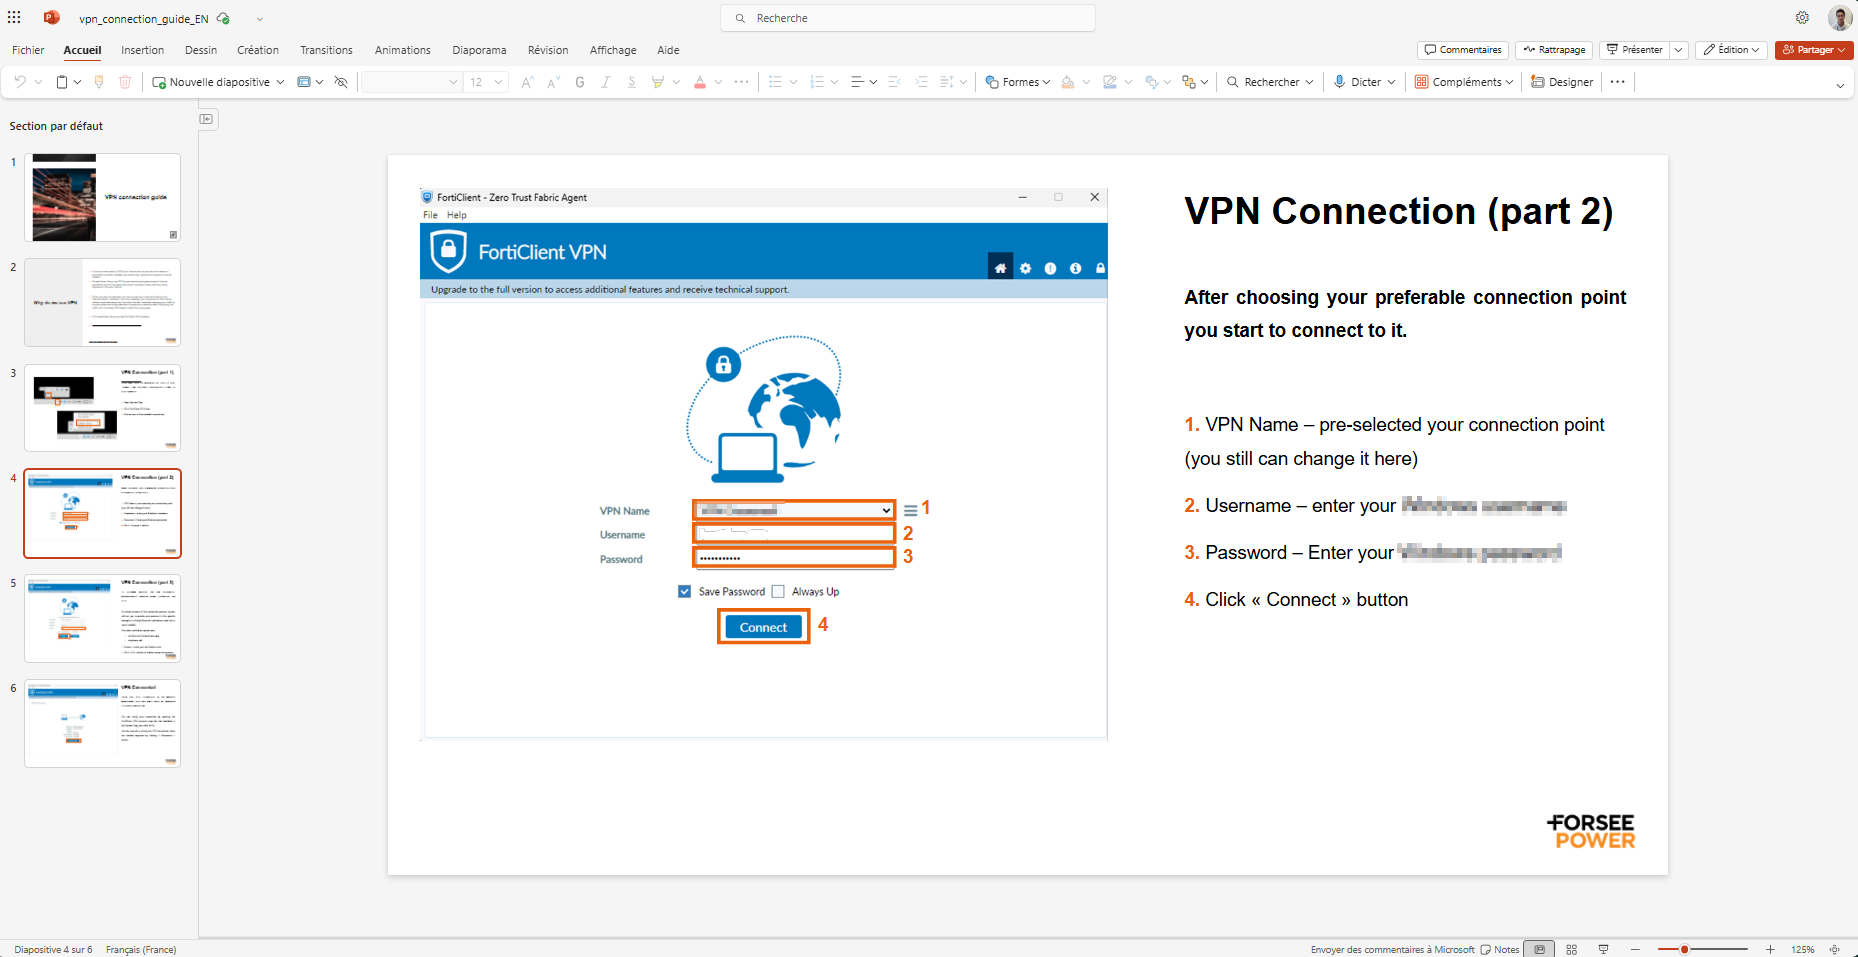Click the fit slide to window icon
The image size is (1858, 957).
pyautogui.click(x=1834, y=949)
